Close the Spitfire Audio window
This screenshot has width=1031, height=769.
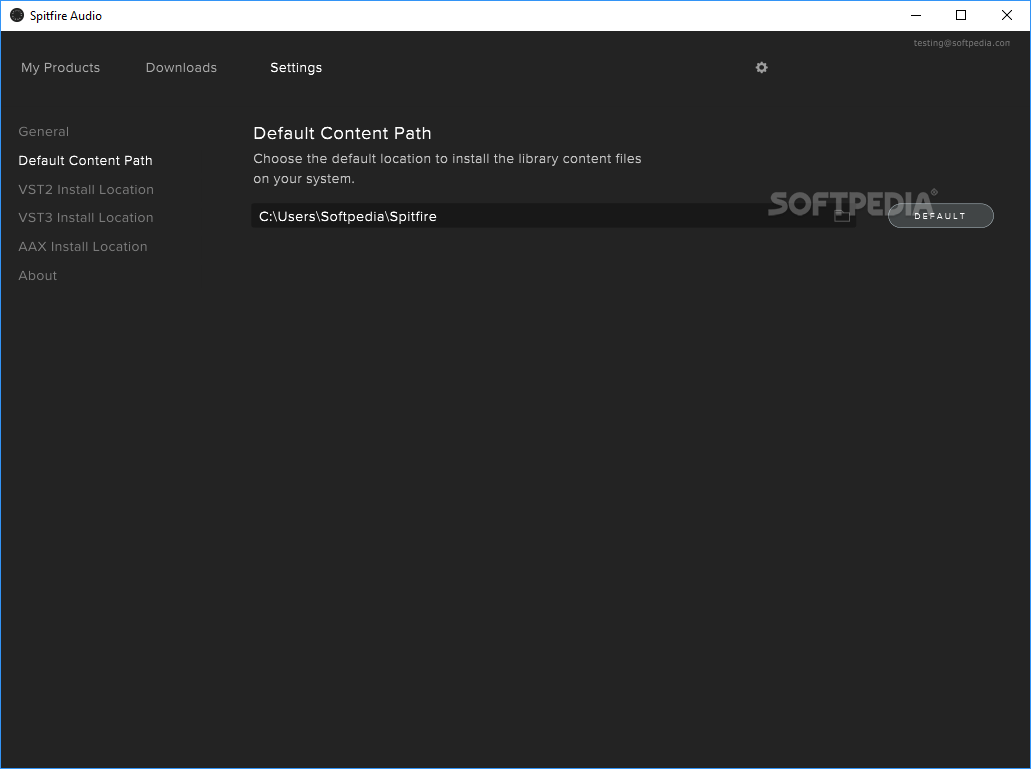(x=1006, y=15)
